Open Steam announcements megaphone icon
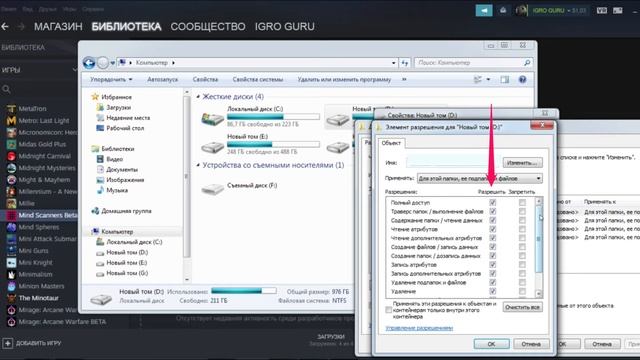 click(484, 10)
